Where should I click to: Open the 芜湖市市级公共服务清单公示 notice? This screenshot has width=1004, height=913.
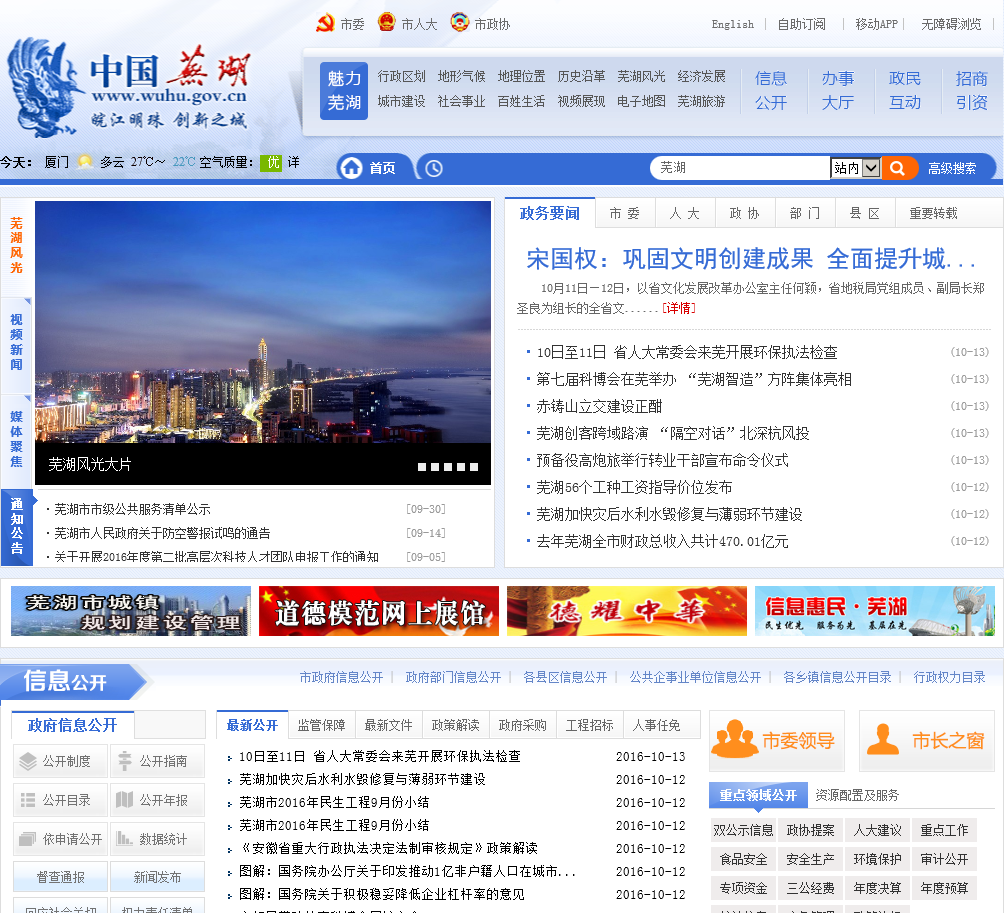(132, 509)
